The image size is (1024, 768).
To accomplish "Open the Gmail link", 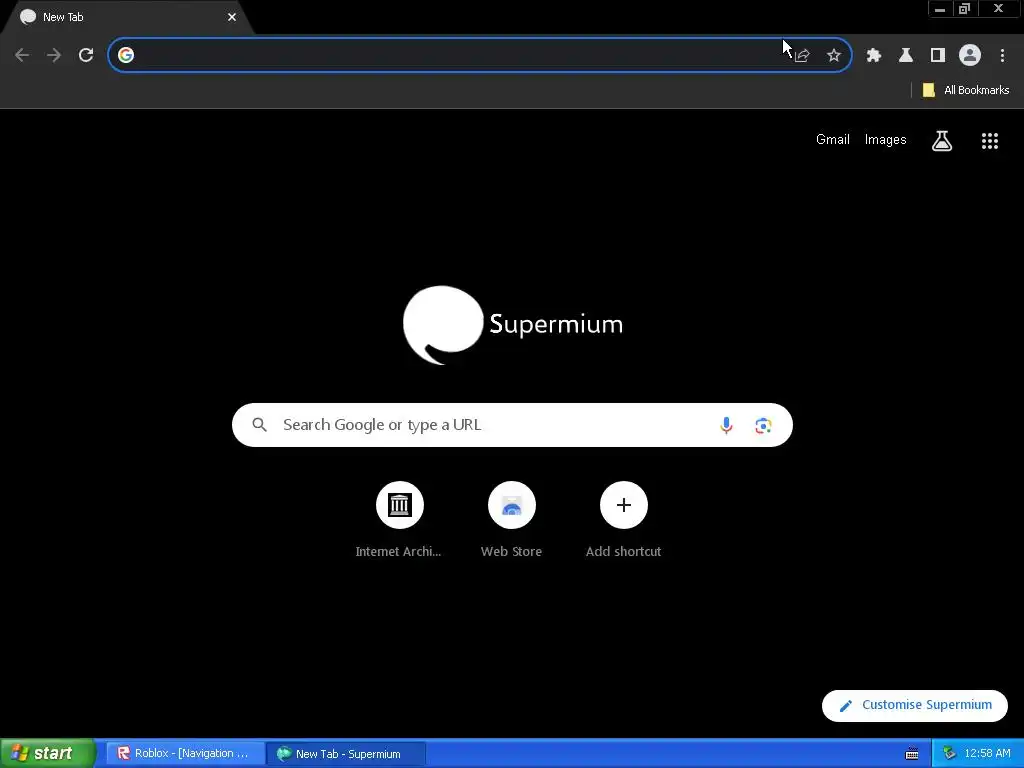I will 833,140.
